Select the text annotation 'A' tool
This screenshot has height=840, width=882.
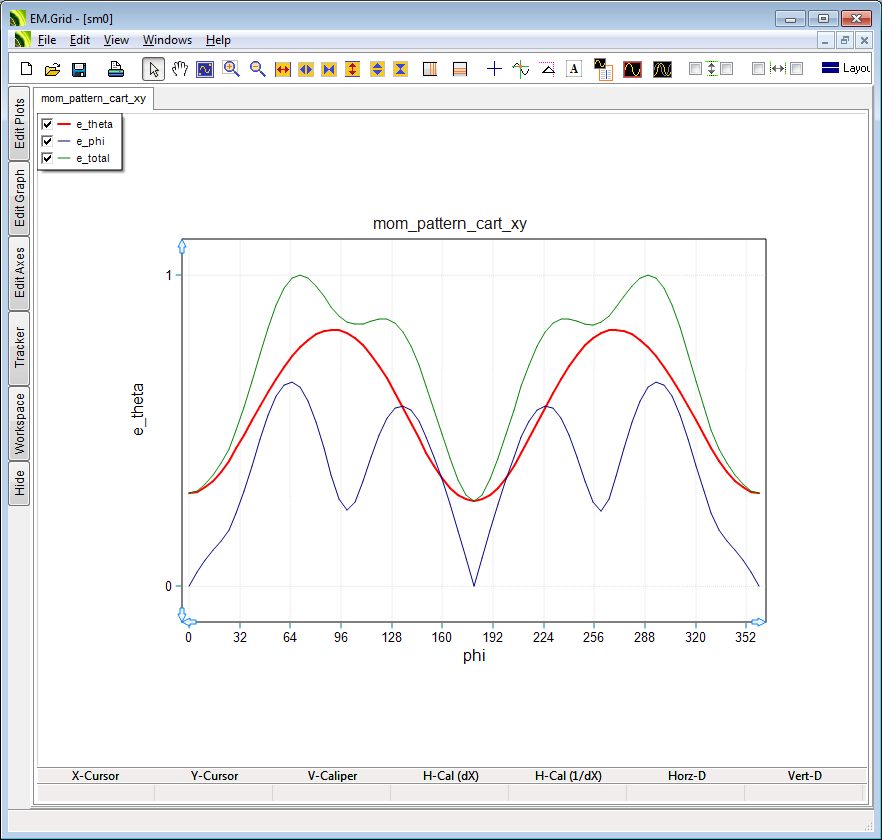(574, 69)
